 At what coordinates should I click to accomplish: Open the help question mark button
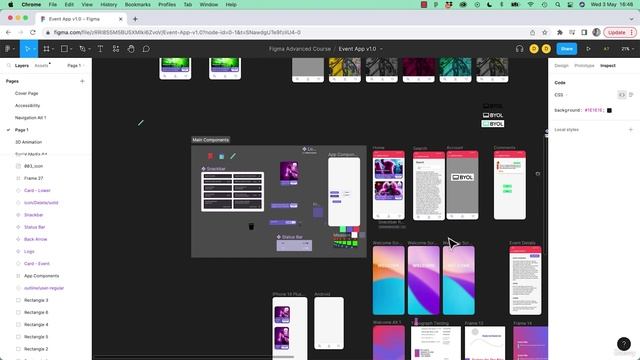click(624, 344)
